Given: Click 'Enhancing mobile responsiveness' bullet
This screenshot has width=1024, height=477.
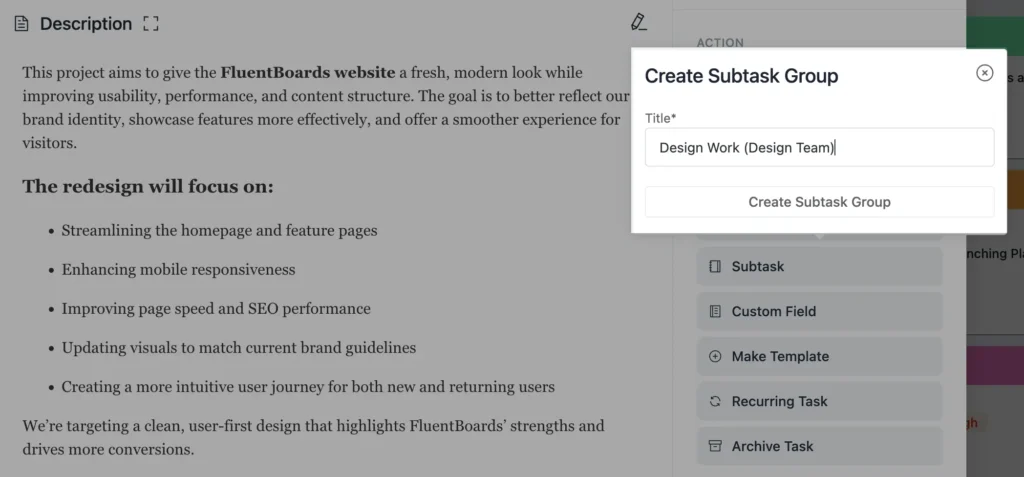Looking at the screenshot, I should 178,270.
